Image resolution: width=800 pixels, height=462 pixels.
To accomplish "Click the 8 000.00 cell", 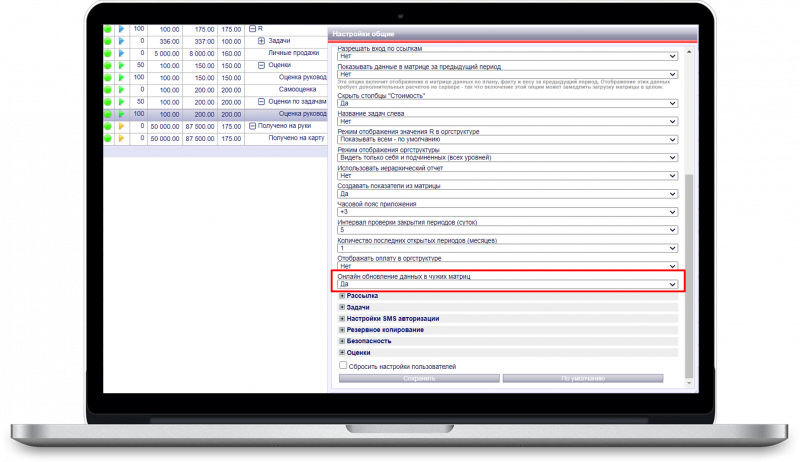I will (x=201, y=54).
